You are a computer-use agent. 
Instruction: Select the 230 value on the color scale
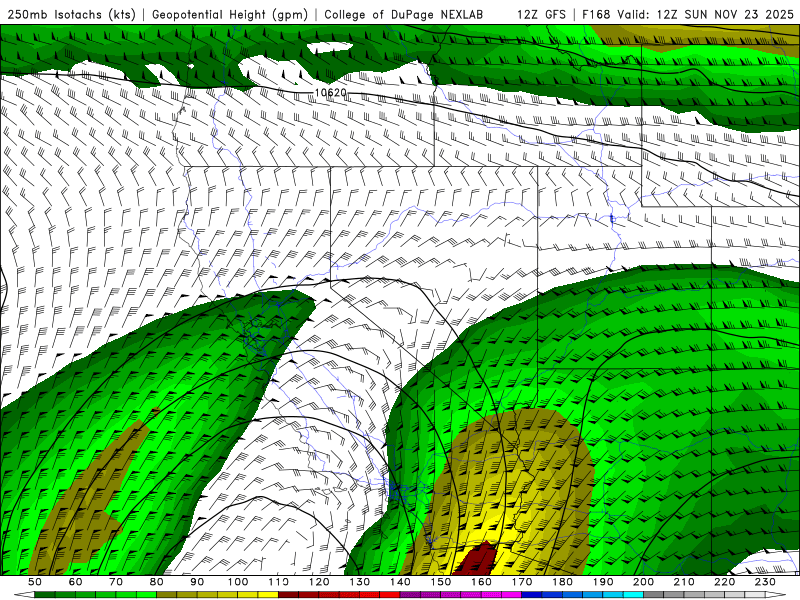point(765,582)
